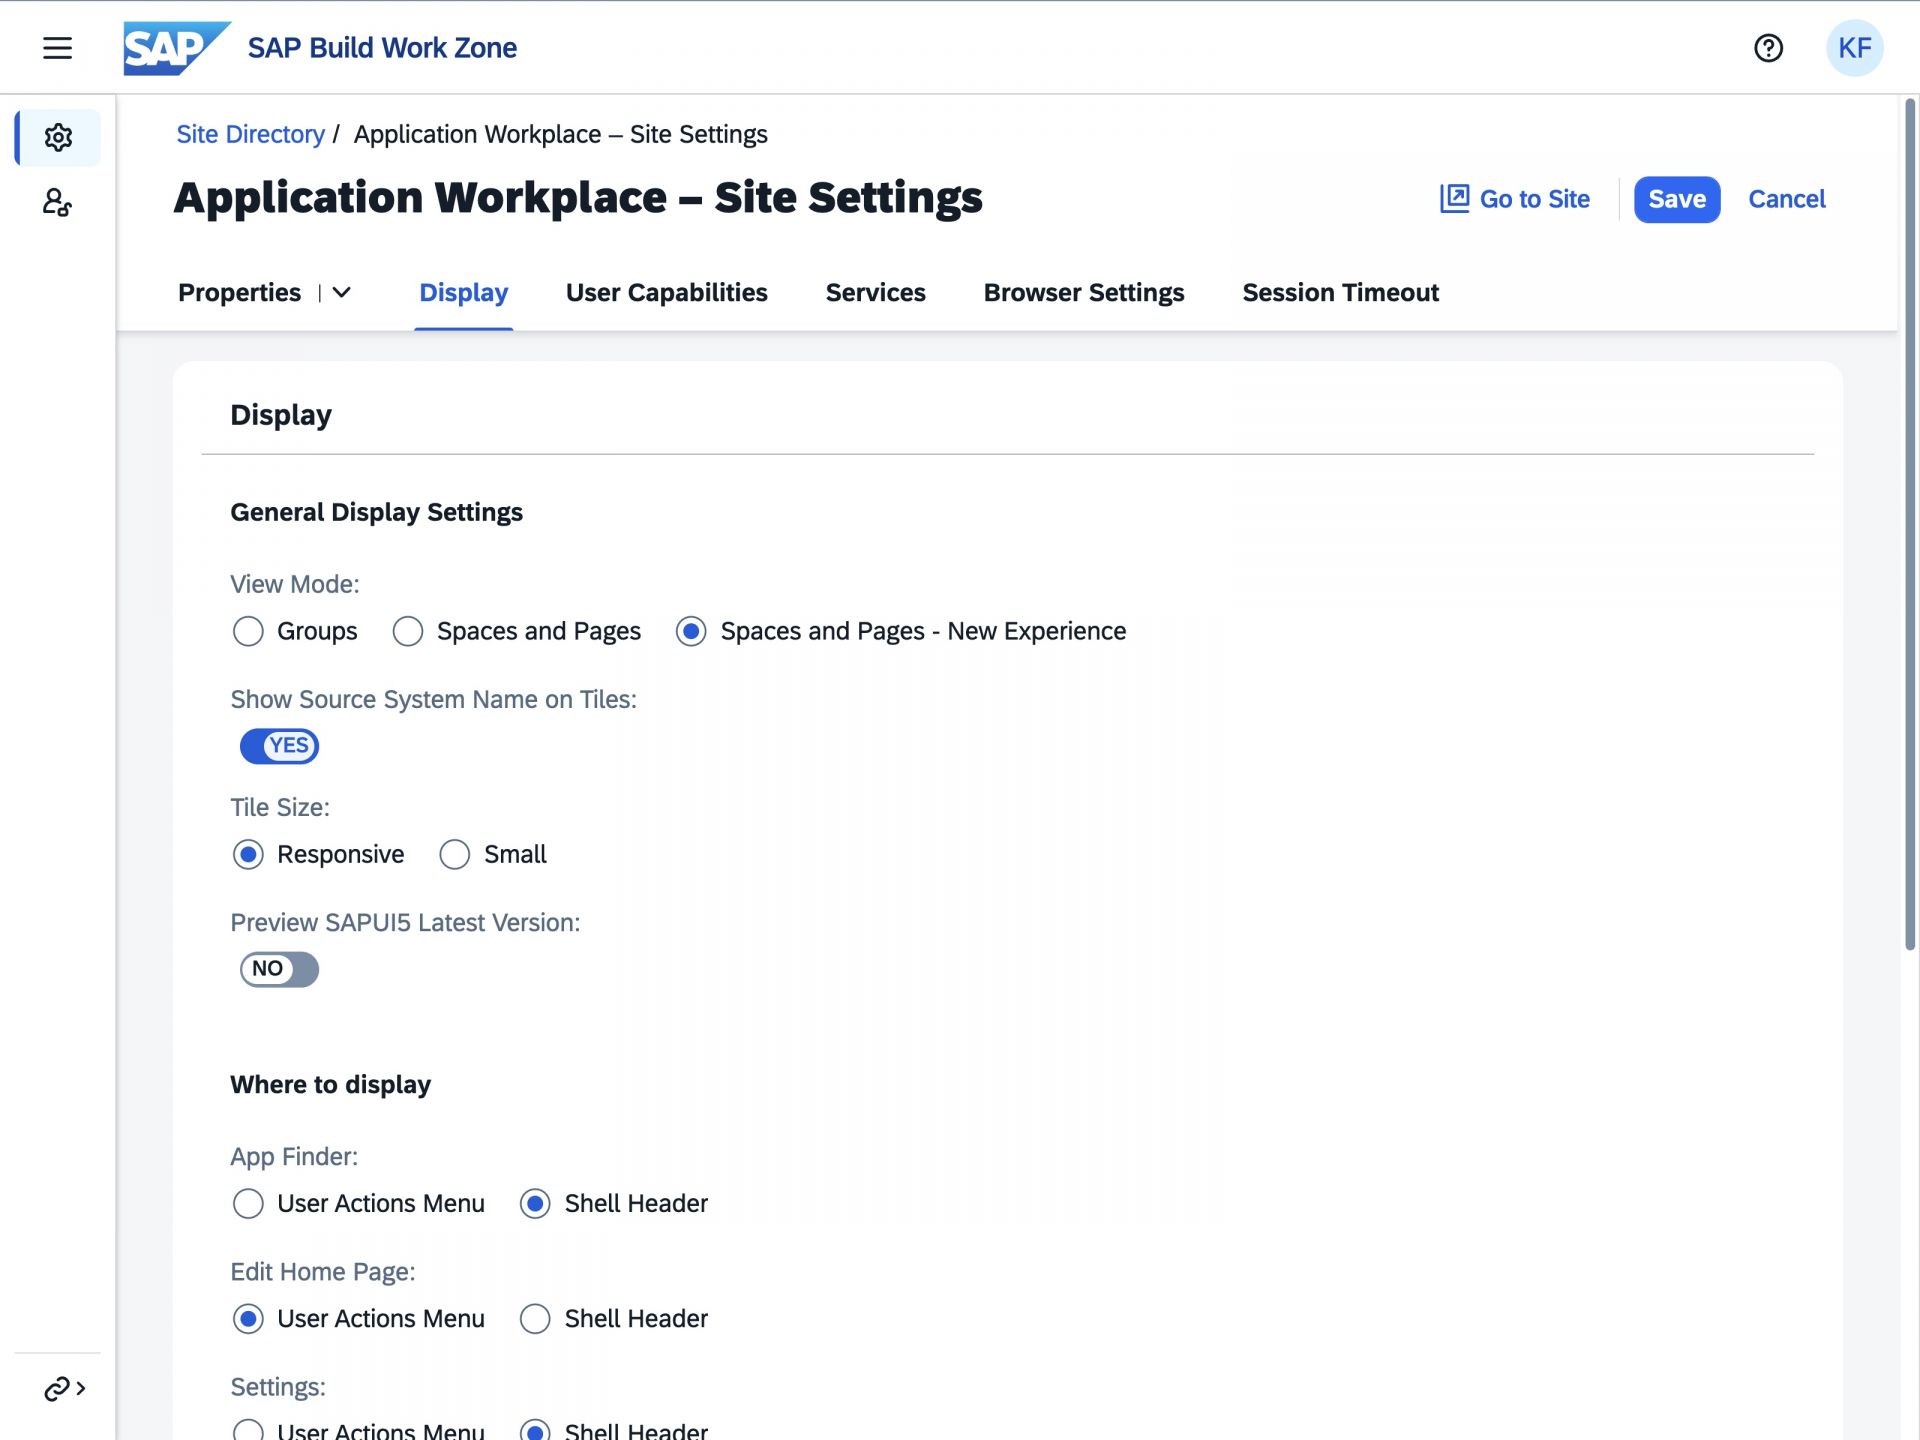Choose Spaces and Pages - New Experience
Image resolution: width=1920 pixels, height=1440 pixels.
[x=691, y=631]
